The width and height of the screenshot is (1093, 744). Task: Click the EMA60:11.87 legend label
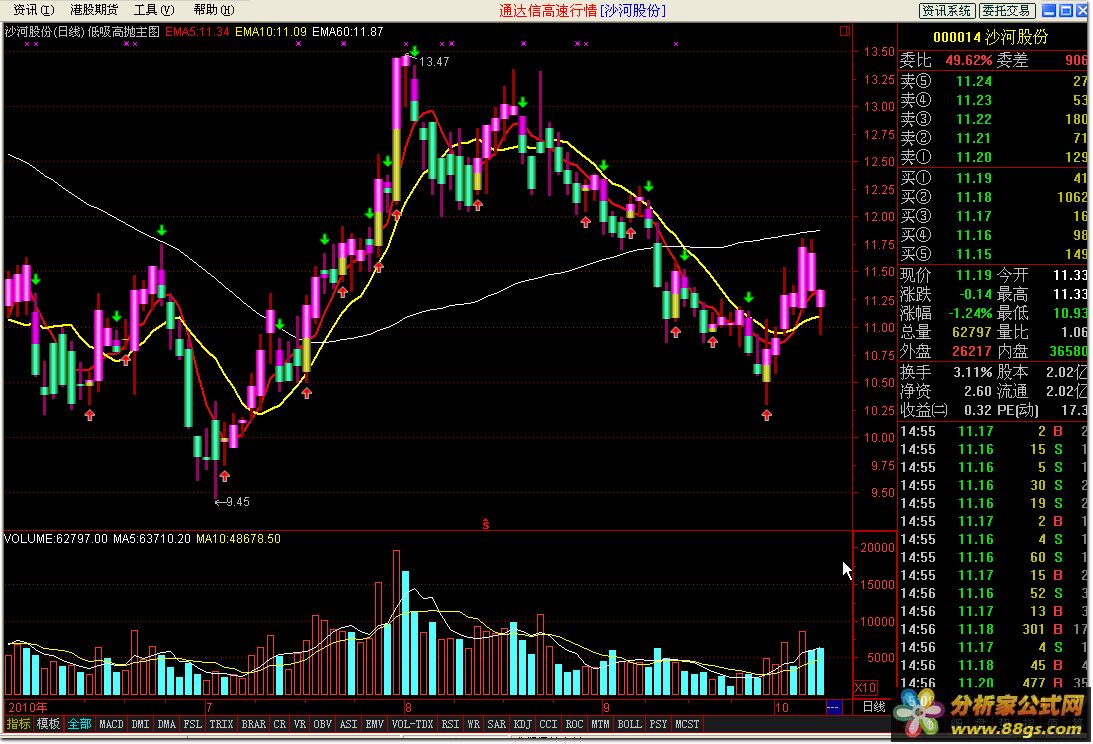click(348, 31)
